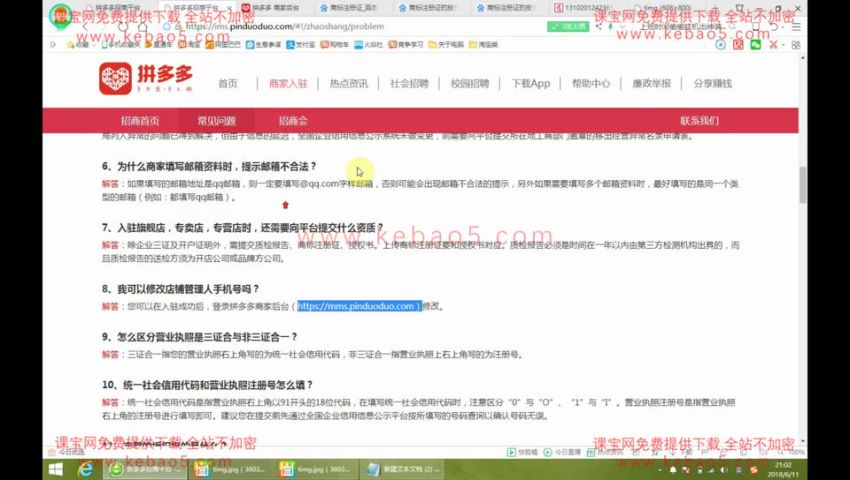850x480 pixels.
Task: Open the Windows Start button
Action: point(55,469)
